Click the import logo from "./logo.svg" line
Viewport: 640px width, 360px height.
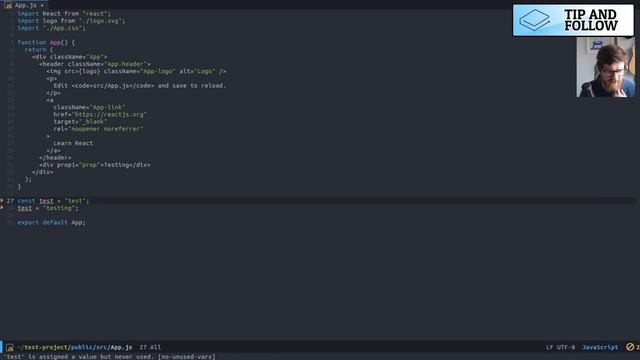pos(71,21)
